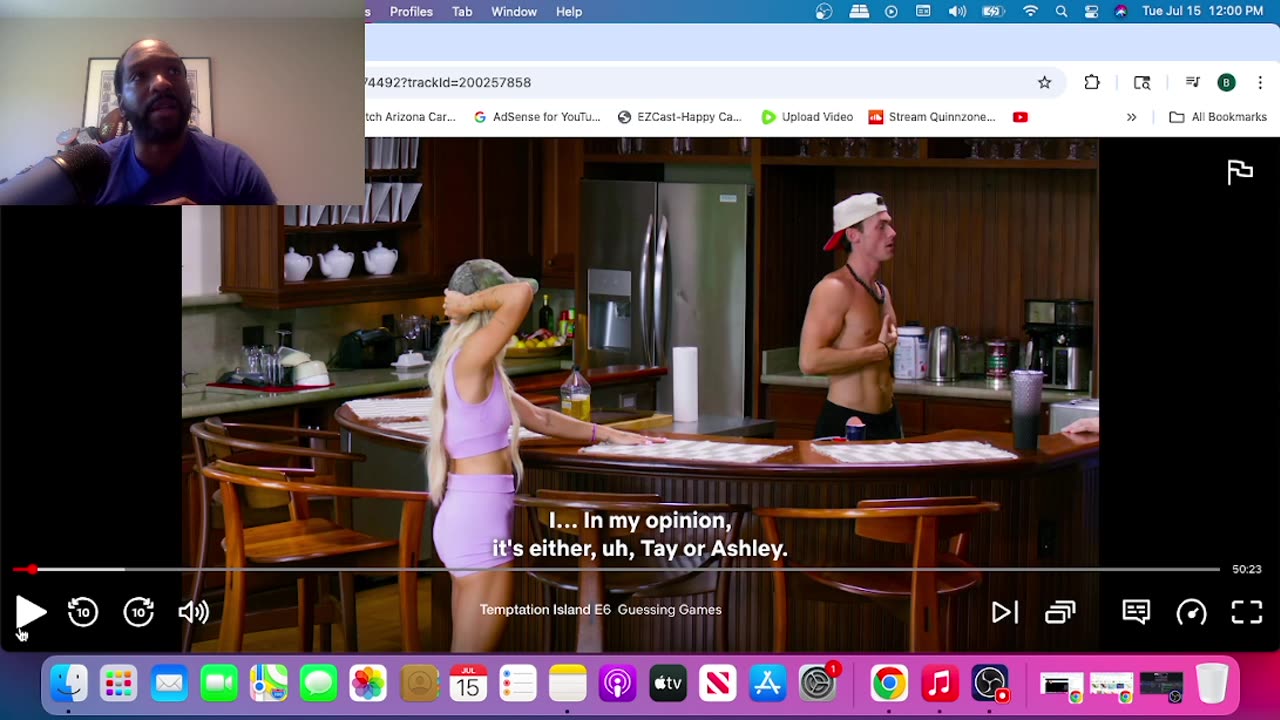Open Contacts from the dock
The height and width of the screenshot is (720, 1280).
tap(419, 684)
